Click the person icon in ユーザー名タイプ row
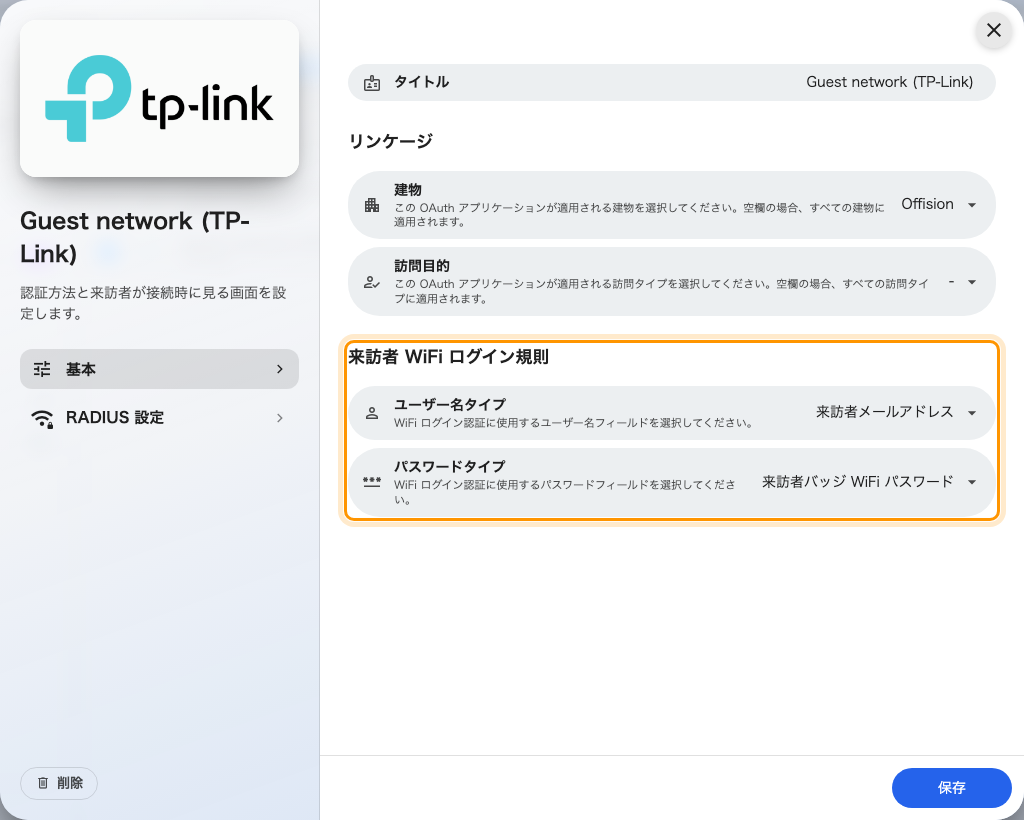The height and width of the screenshot is (820, 1024). point(372,413)
